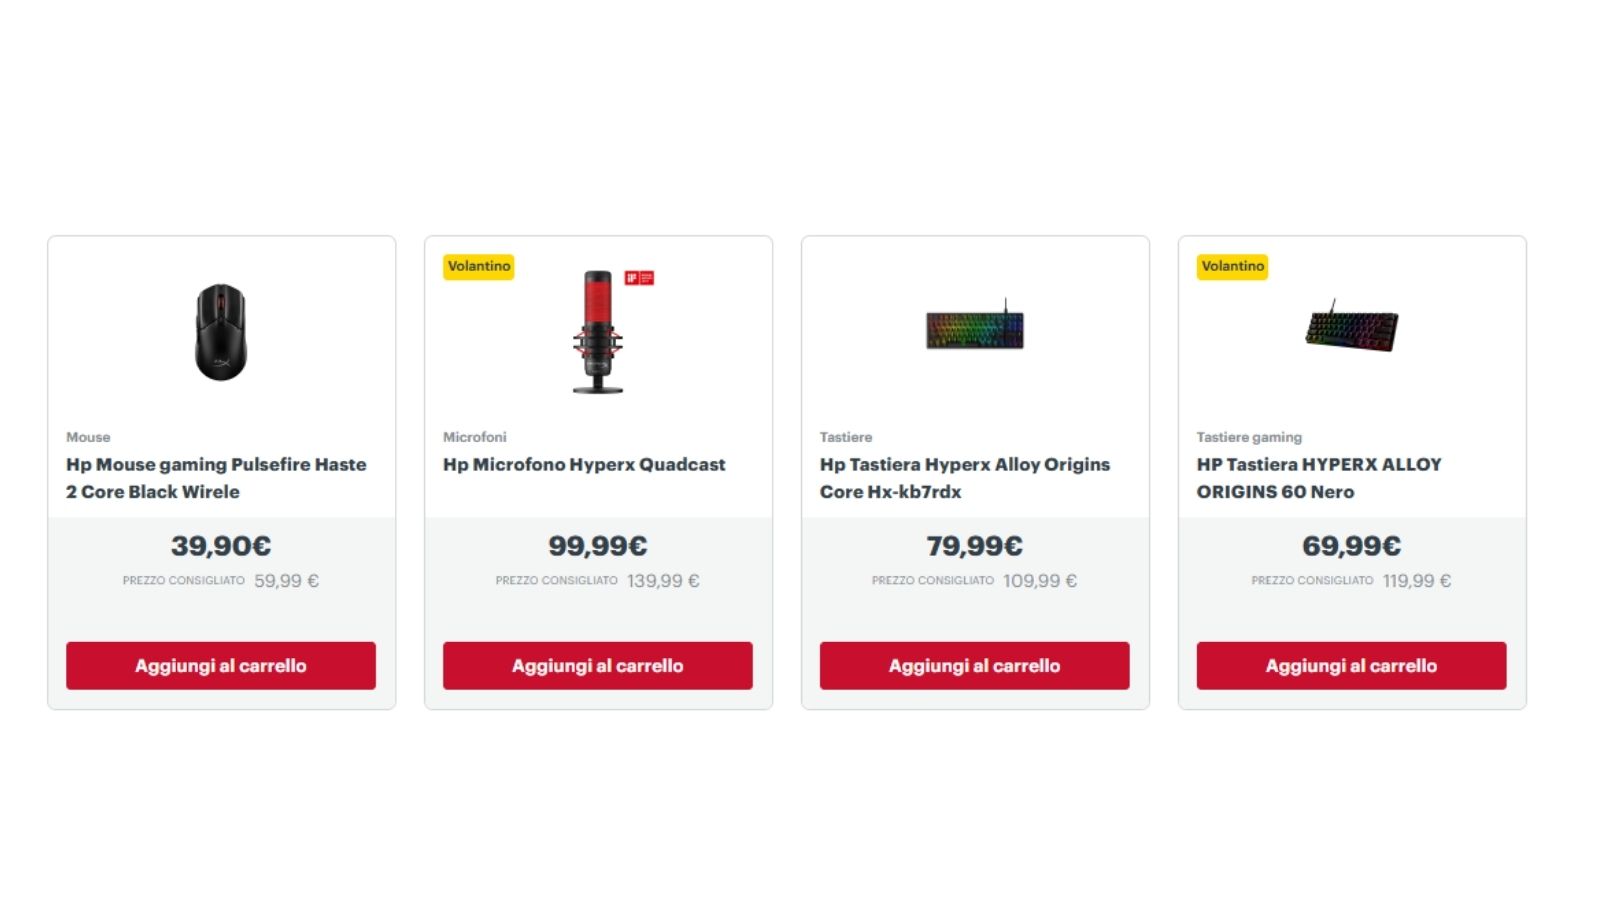Click the iF design award badge icon
The image size is (1600, 900).
pos(639,278)
